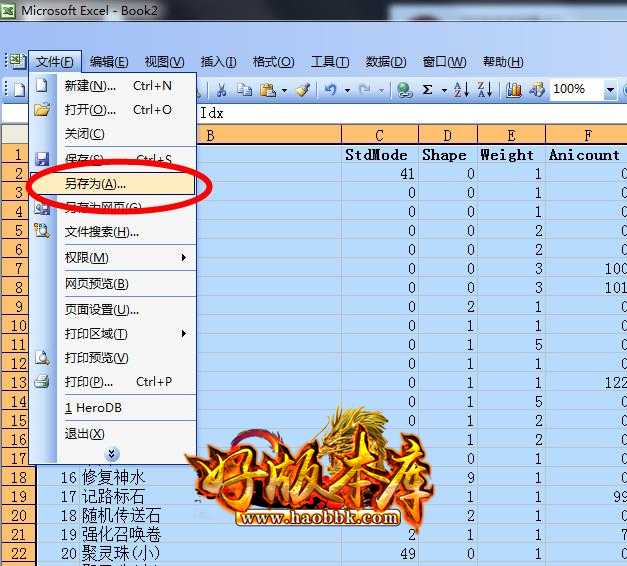627x566 pixels.
Task: Click the Excel workbook icon beside File menu
Action: 16,61
